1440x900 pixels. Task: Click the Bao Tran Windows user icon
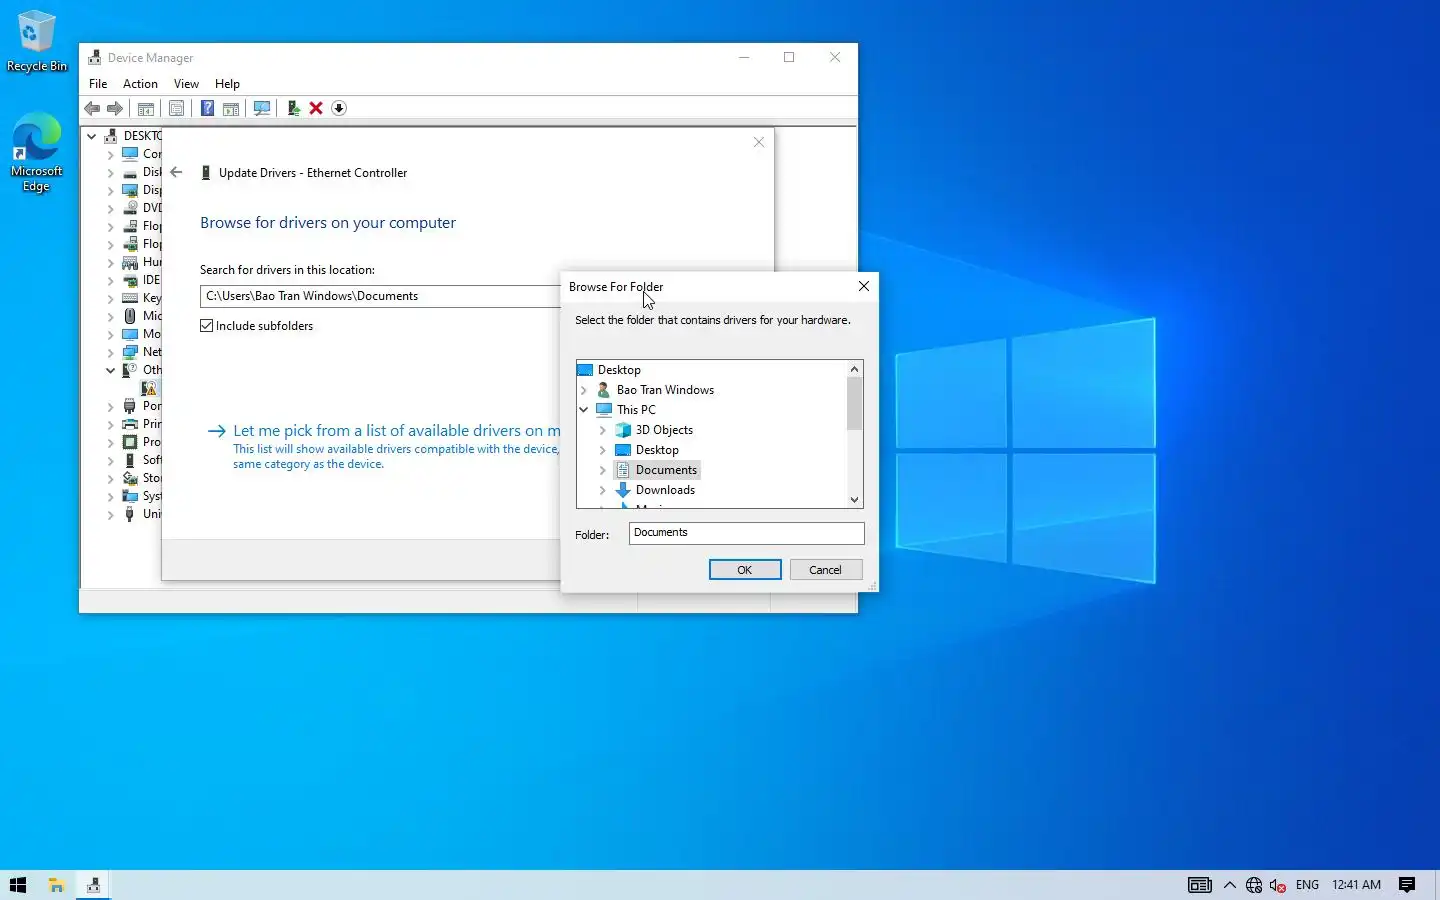[x=604, y=390]
